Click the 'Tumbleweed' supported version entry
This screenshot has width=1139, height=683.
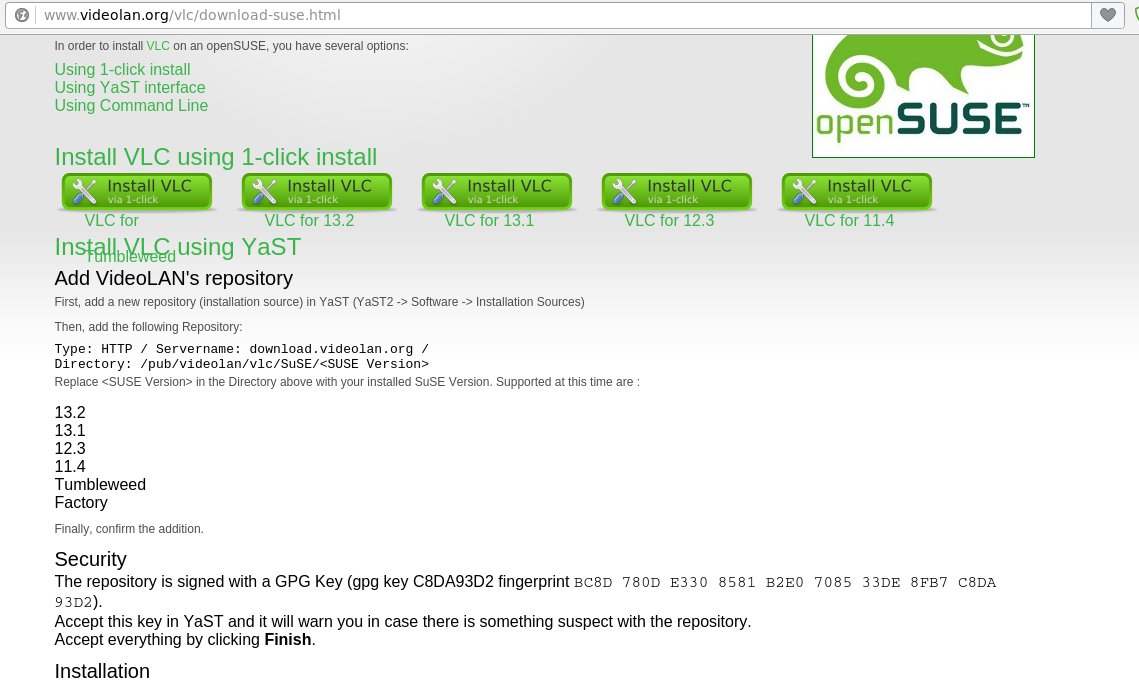100,485
